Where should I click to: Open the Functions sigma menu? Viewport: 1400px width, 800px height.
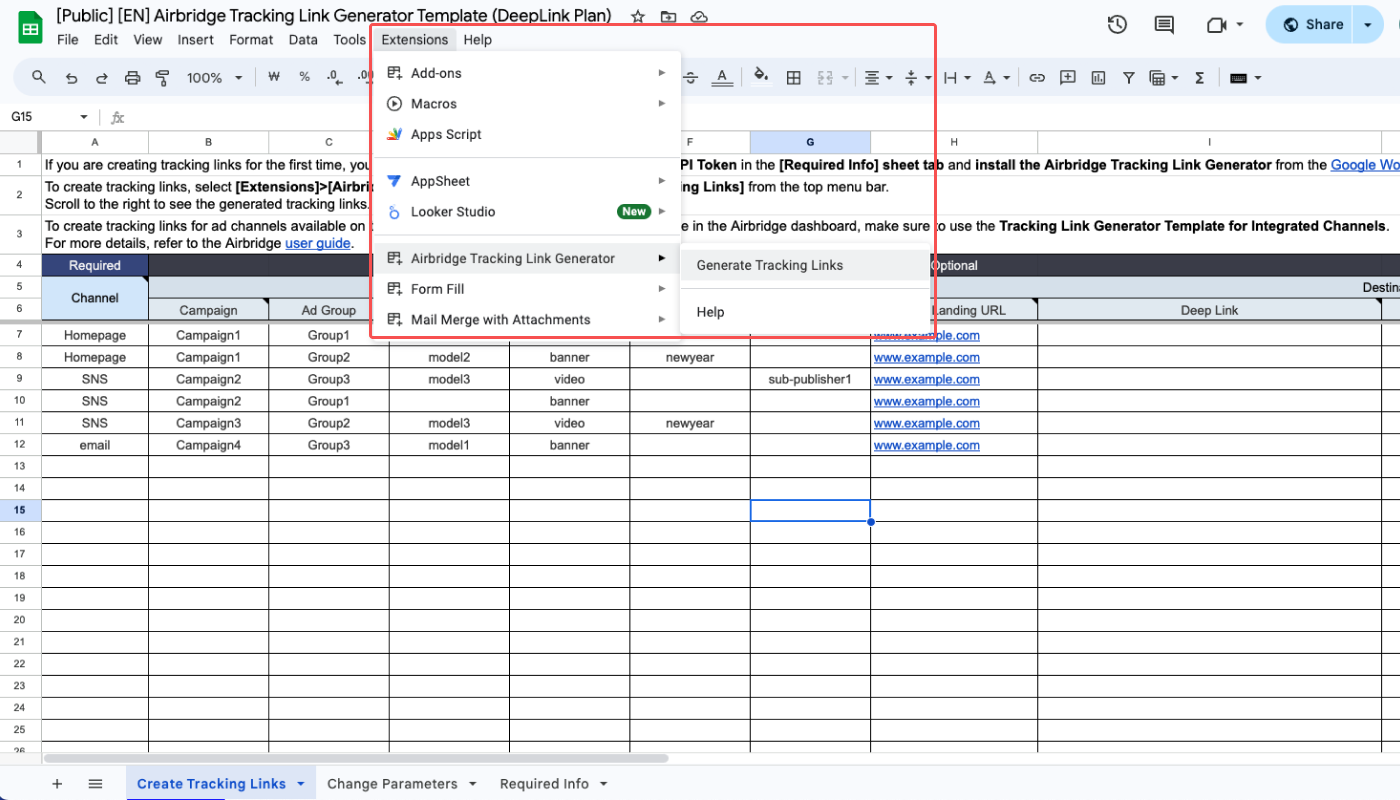(x=1199, y=77)
